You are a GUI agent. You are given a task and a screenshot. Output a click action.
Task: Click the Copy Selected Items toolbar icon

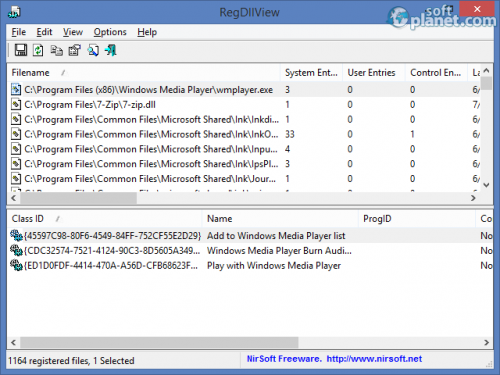[56, 50]
